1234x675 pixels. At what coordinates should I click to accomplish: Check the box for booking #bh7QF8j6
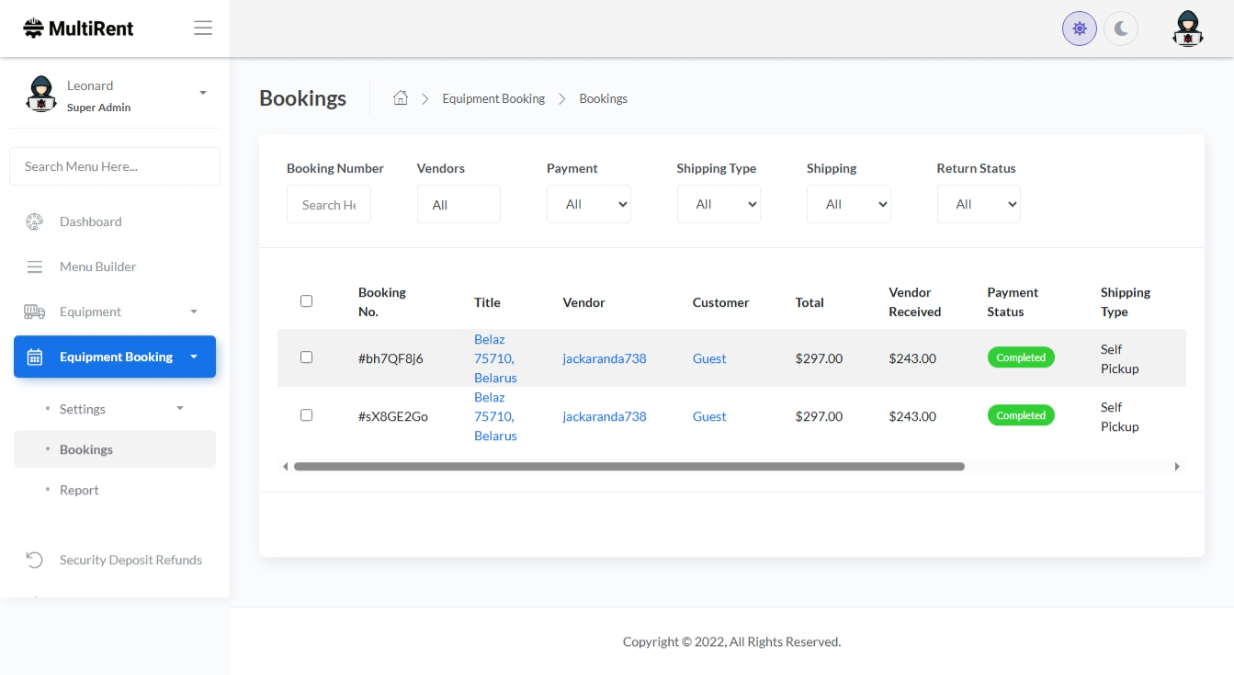pos(306,357)
